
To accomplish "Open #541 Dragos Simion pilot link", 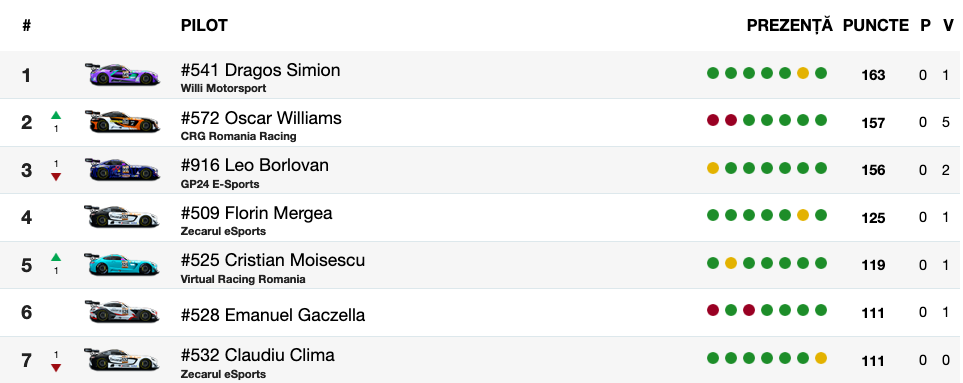I will point(260,70).
